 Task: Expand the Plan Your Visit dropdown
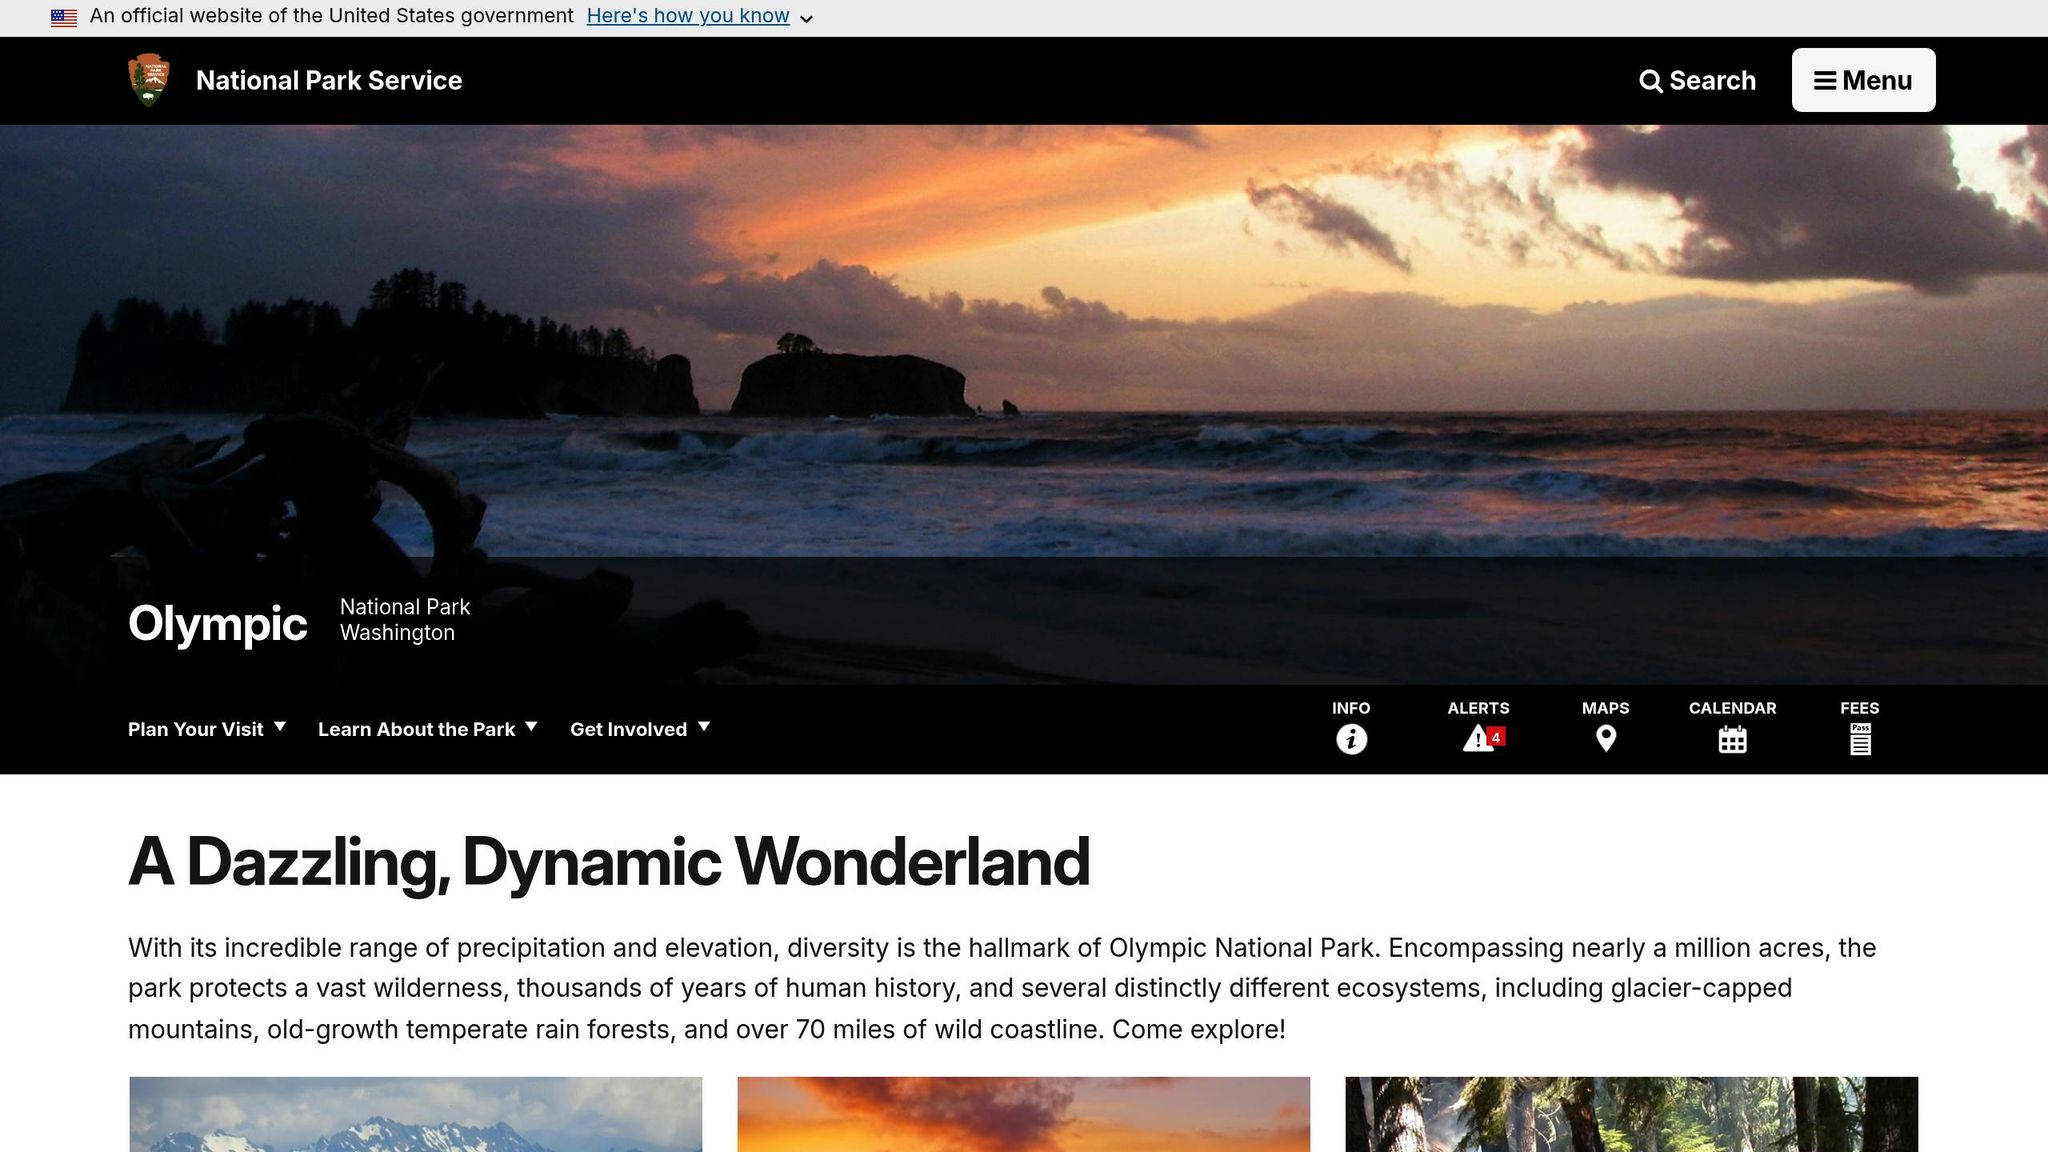click(207, 729)
